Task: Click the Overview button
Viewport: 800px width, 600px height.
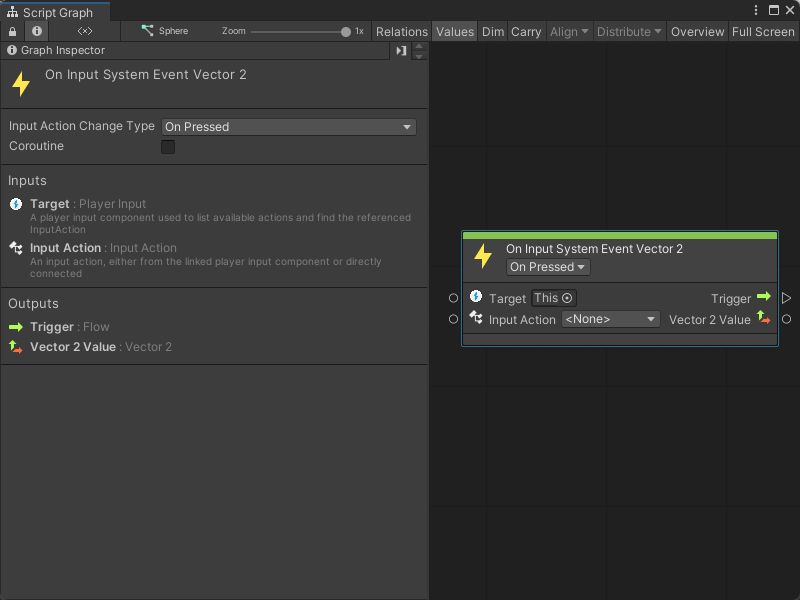Action: click(697, 31)
